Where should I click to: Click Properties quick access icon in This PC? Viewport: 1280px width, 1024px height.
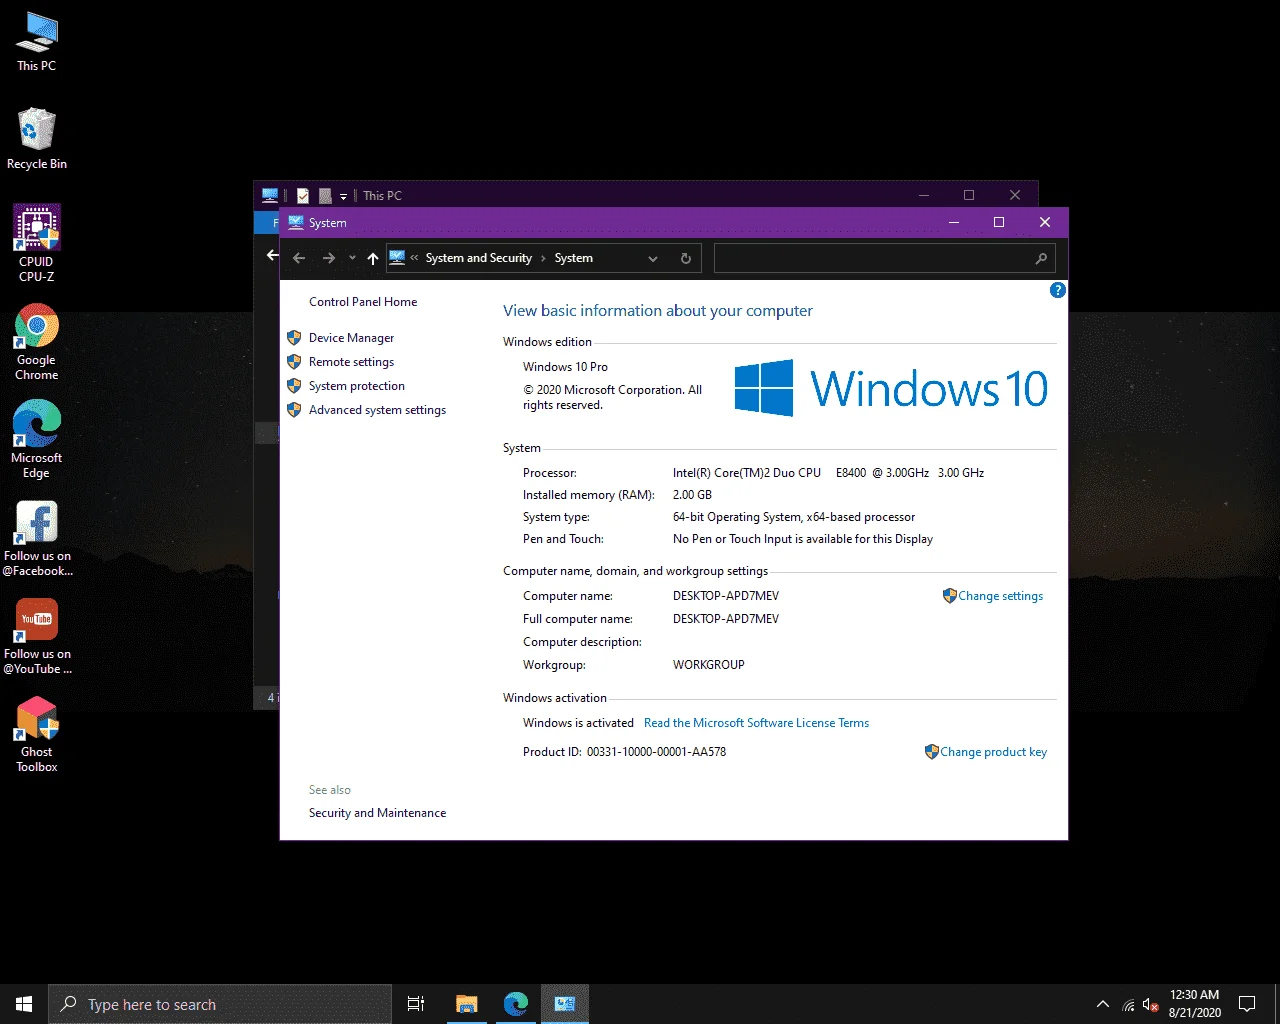(303, 196)
